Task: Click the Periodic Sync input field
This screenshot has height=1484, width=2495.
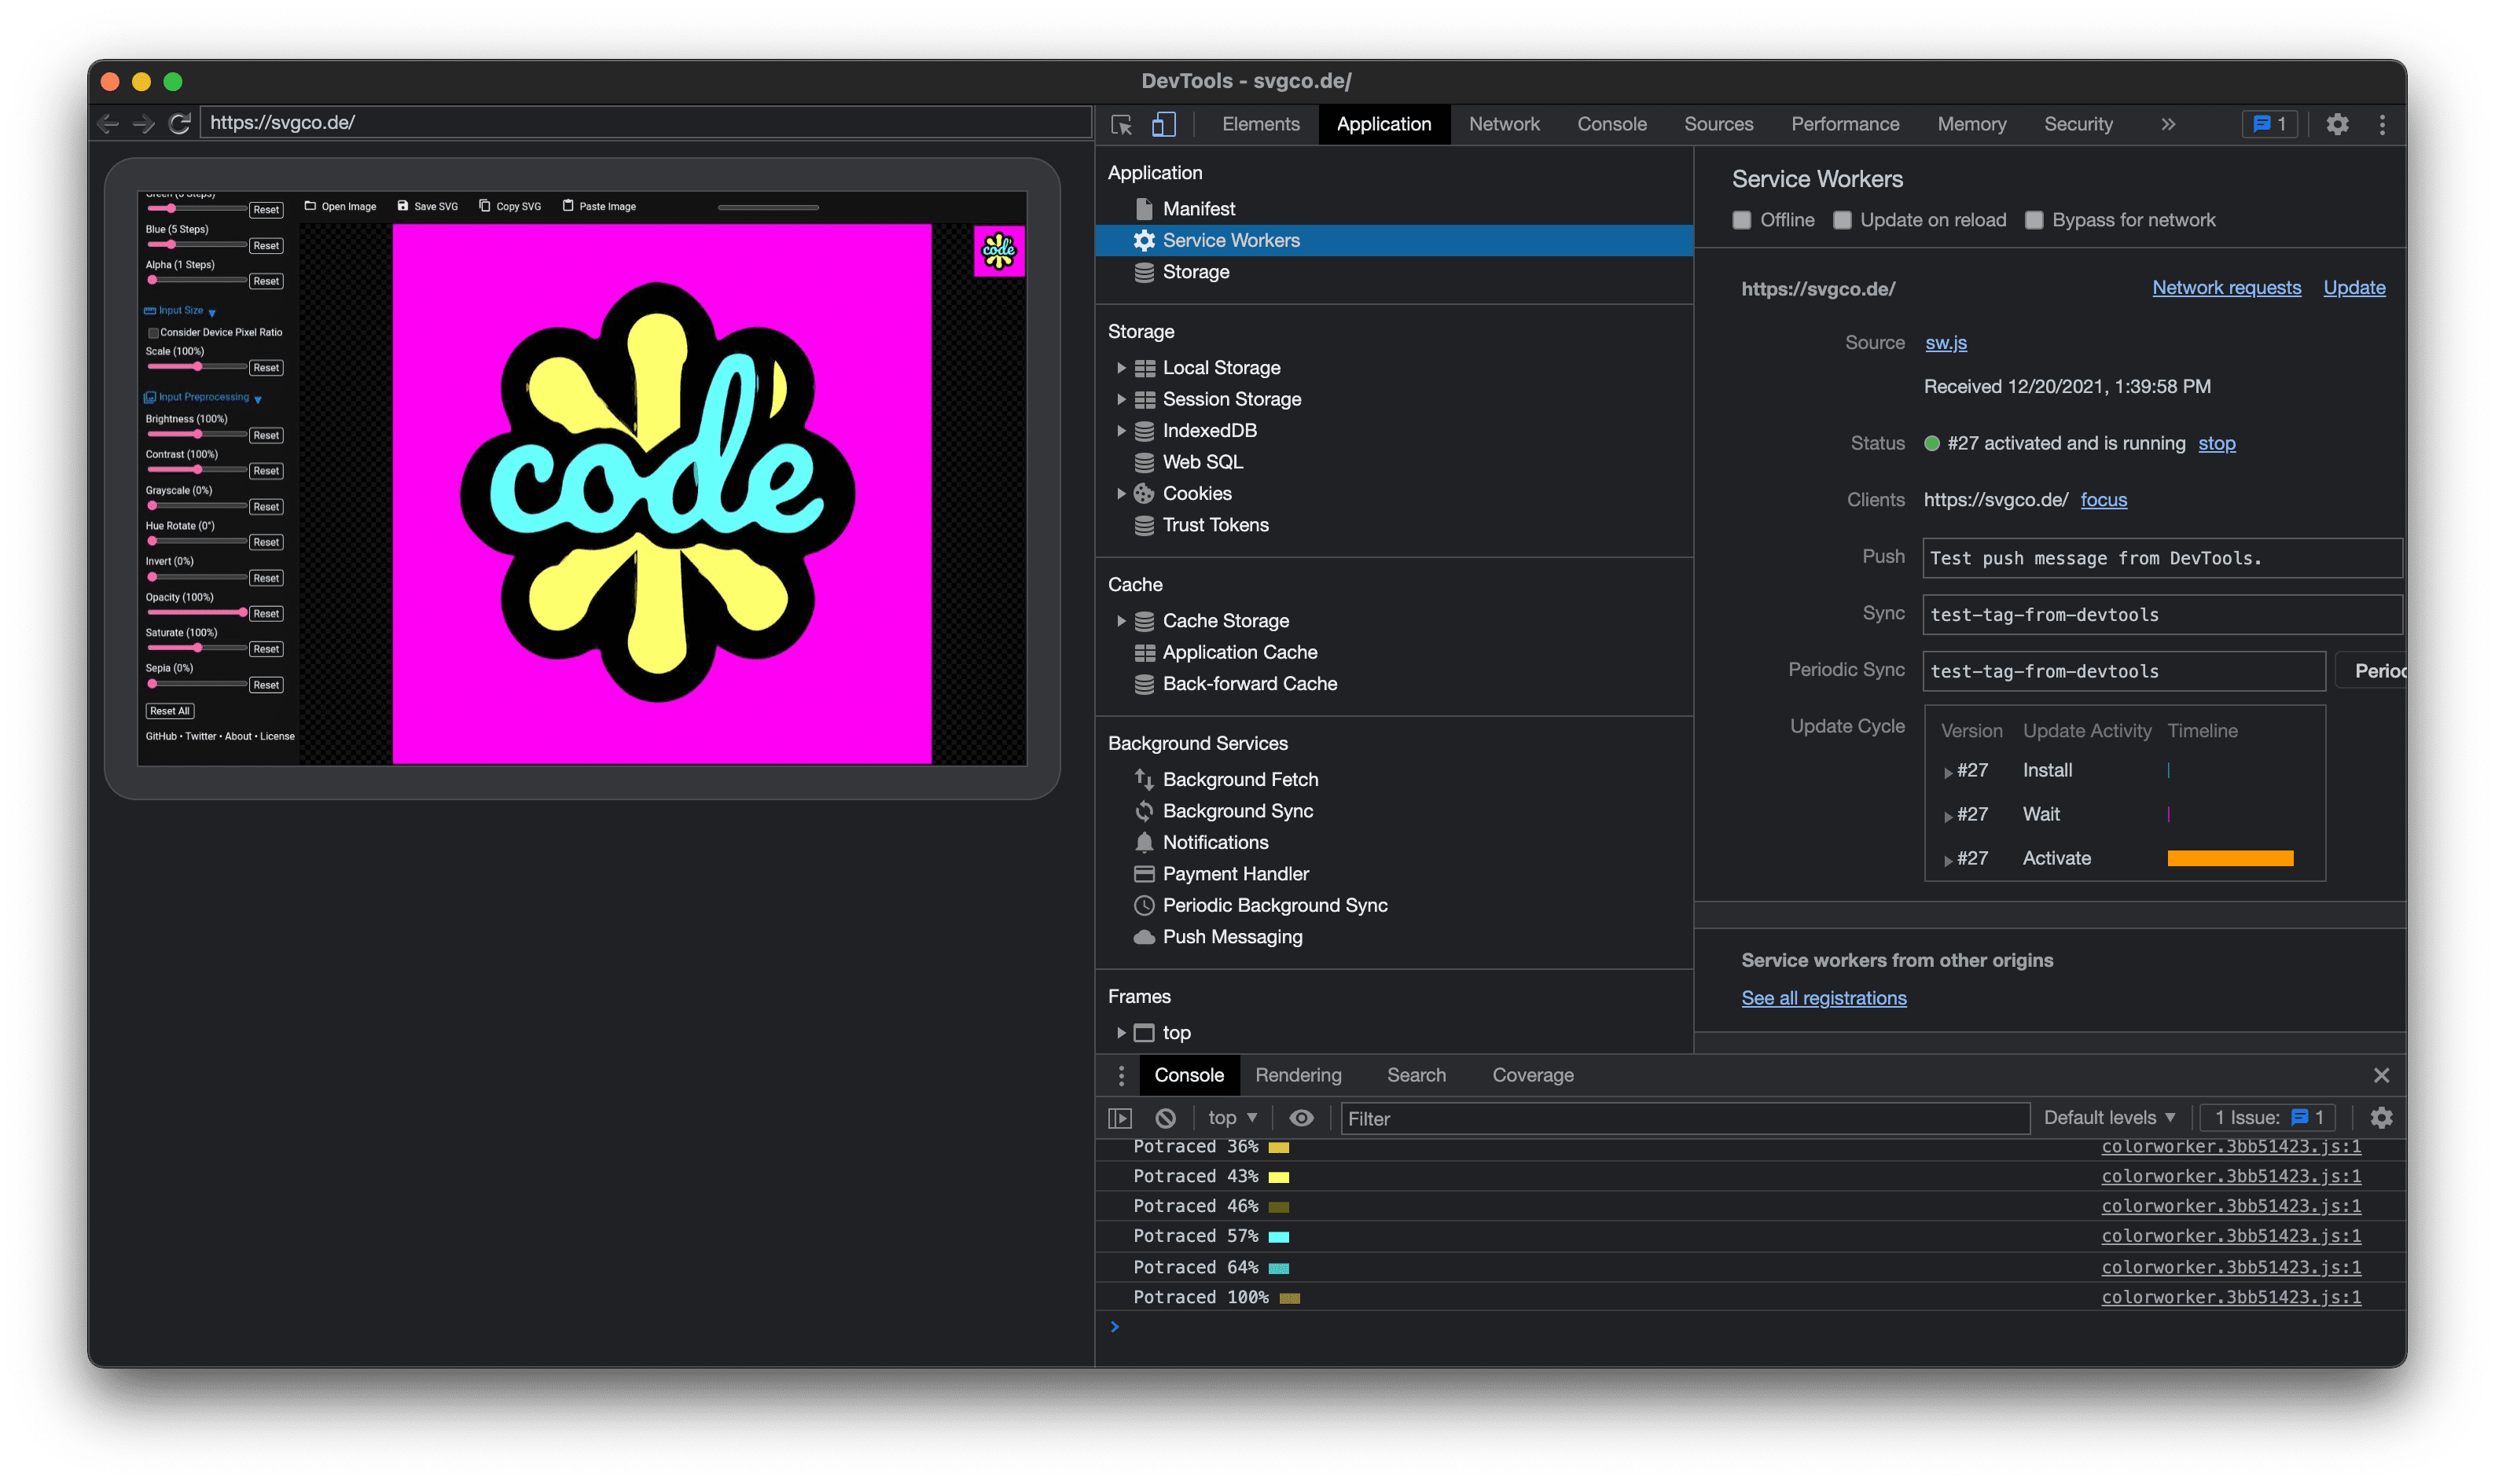Action: 2122,671
